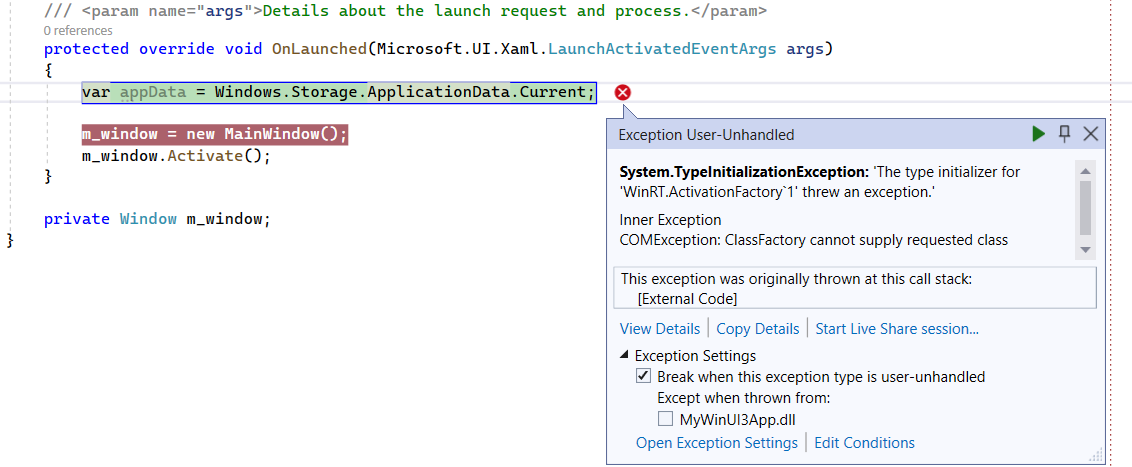Click the 0 references CodeLens label

click(78, 31)
